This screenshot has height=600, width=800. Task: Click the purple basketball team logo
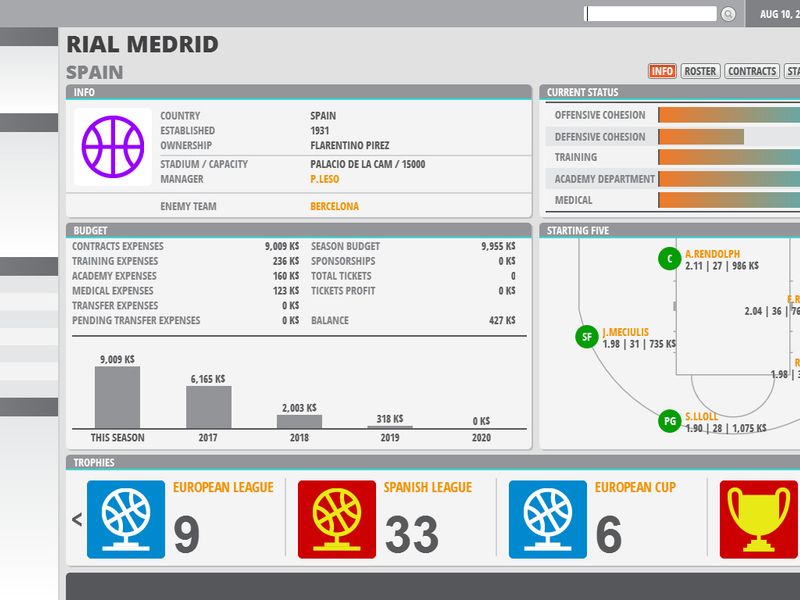(113, 146)
